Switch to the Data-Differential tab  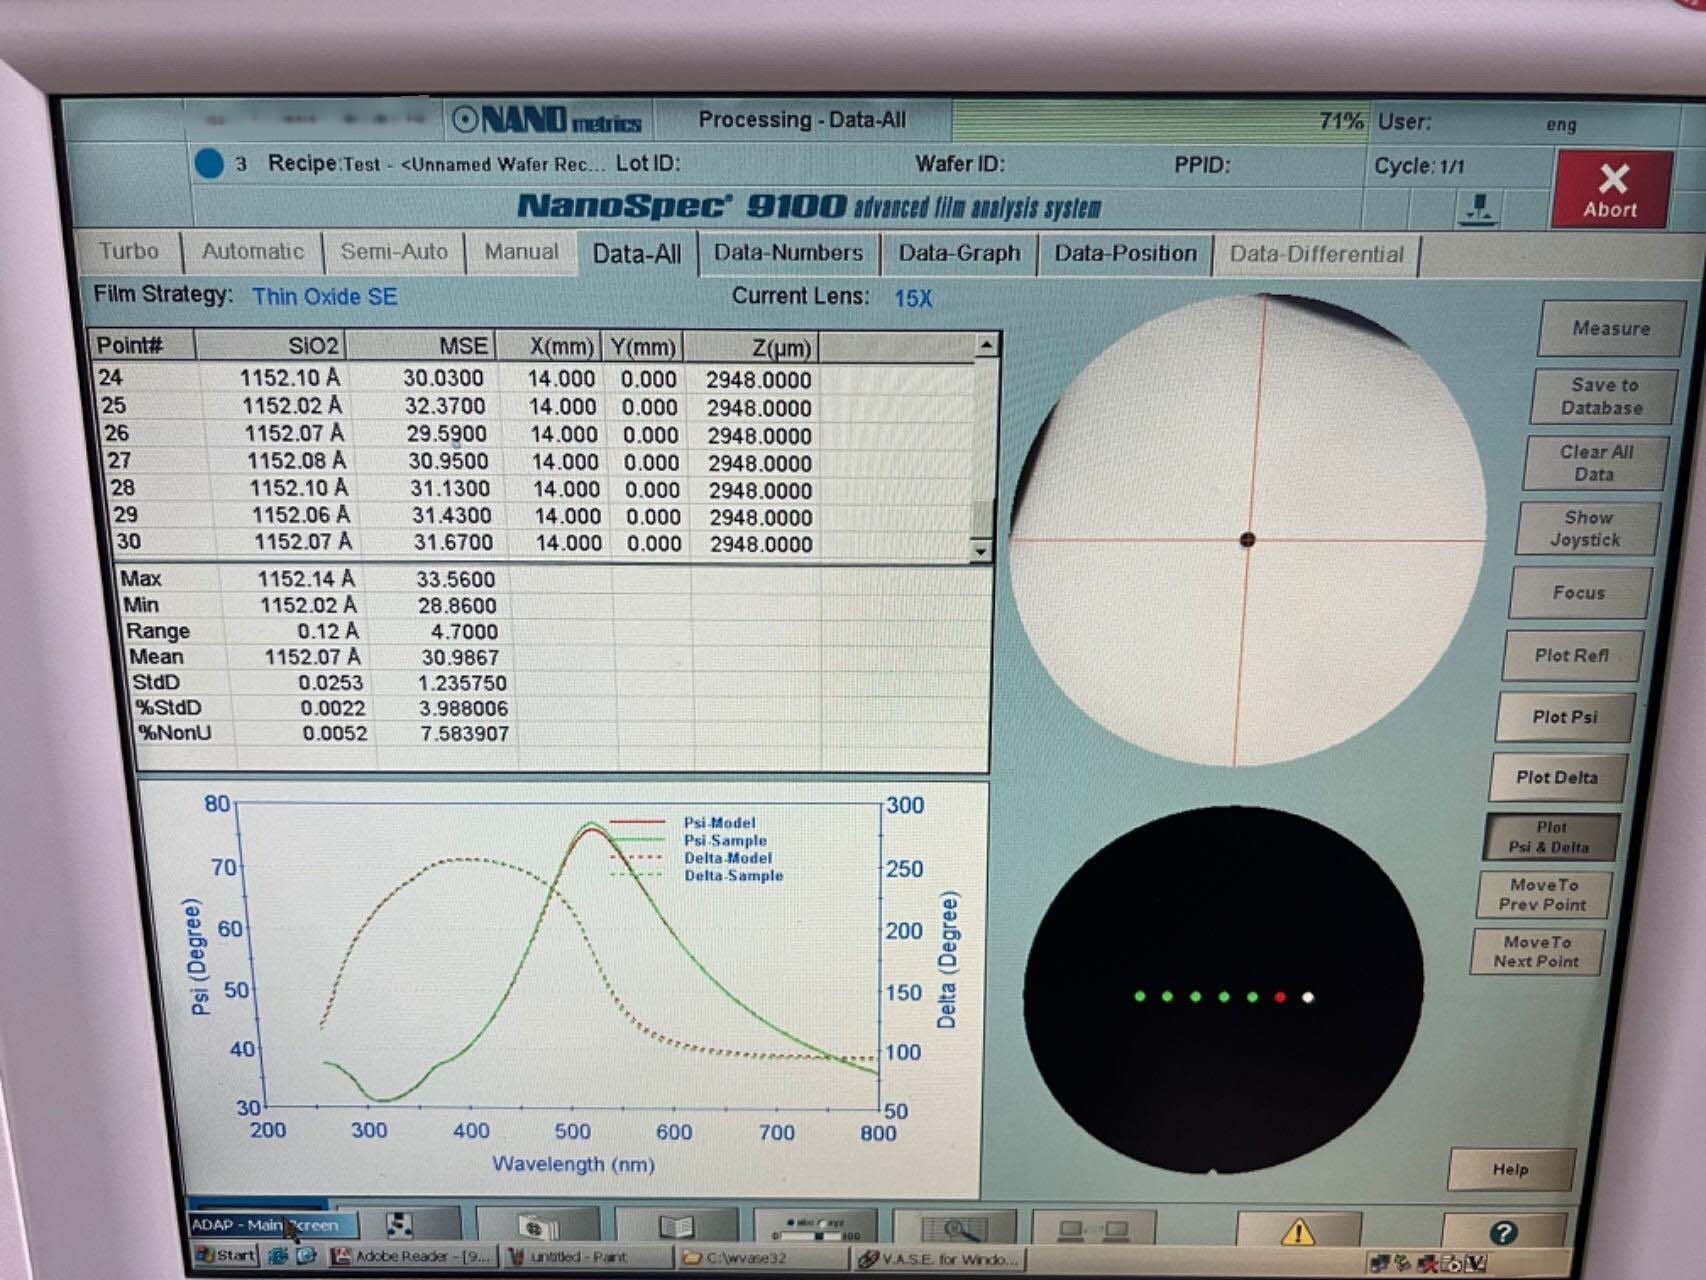[1316, 255]
